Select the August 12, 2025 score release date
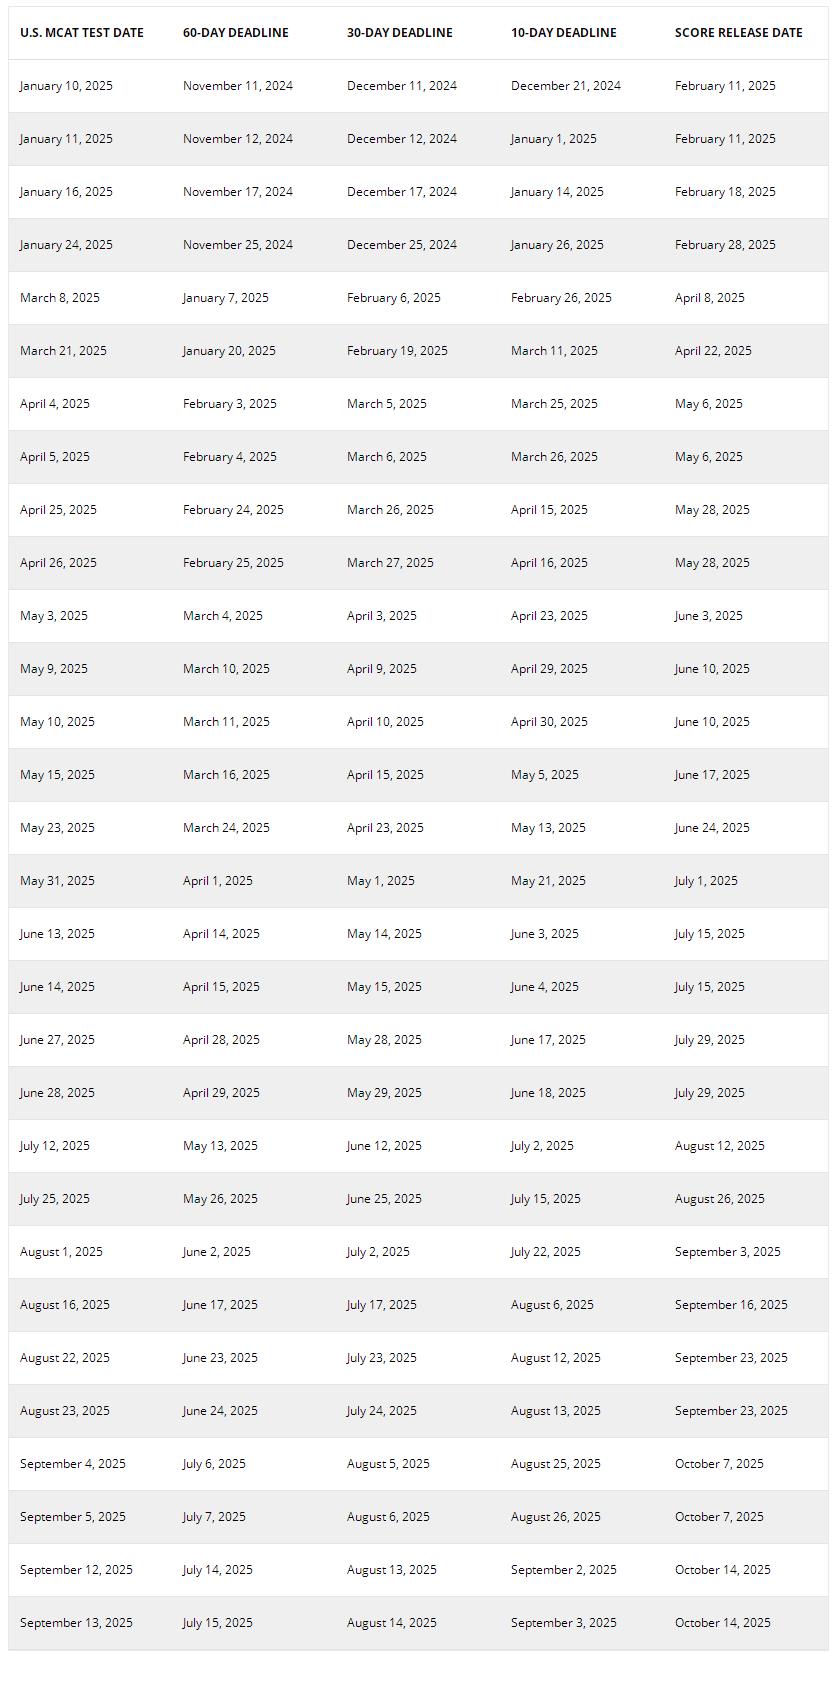Image resolution: width=838 pixels, height=1683 pixels. (x=720, y=1146)
